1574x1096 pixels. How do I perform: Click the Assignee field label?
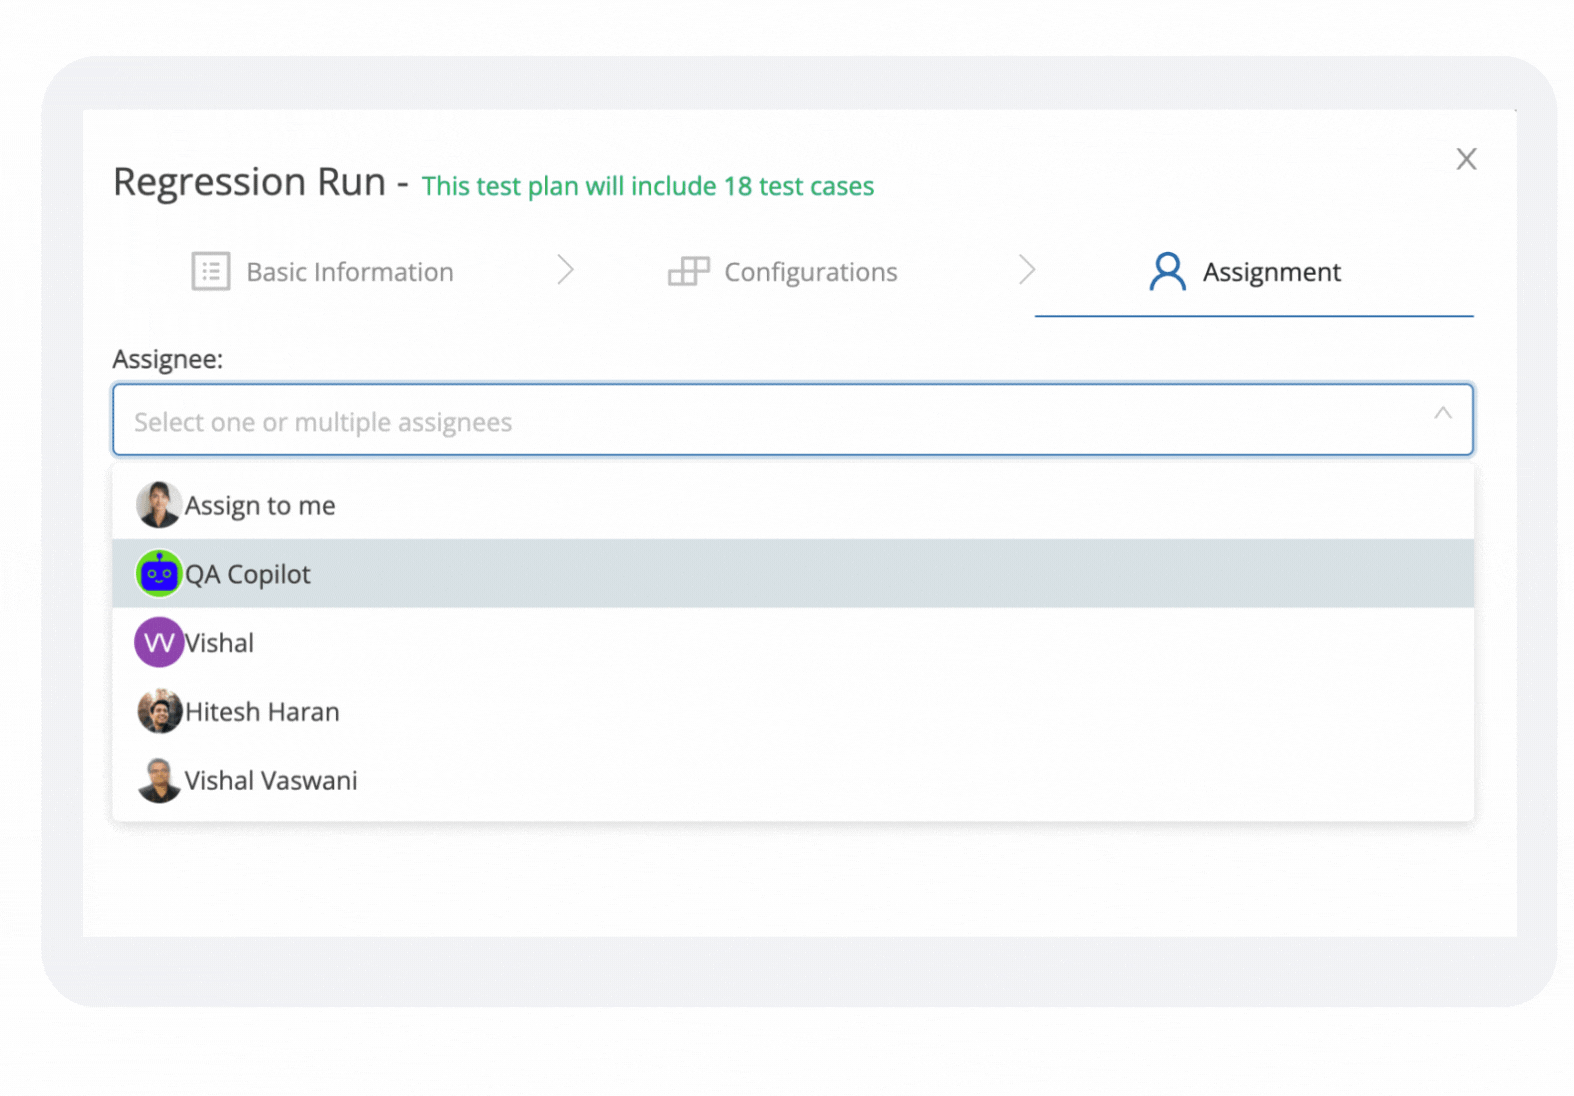click(168, 359)
